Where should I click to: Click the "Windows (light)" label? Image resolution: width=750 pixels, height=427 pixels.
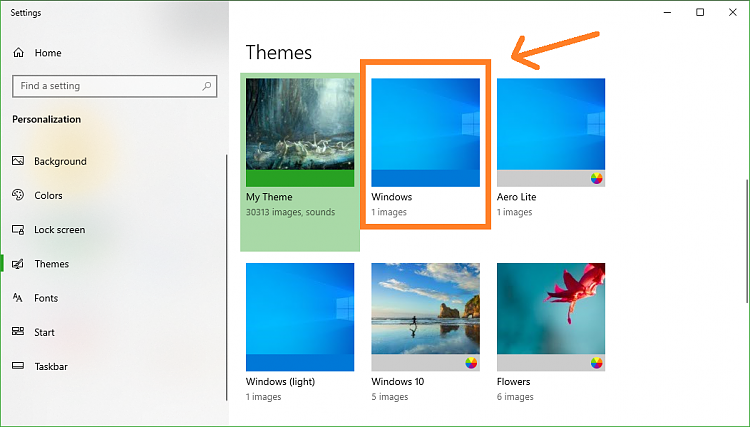(x=280, y=382)
